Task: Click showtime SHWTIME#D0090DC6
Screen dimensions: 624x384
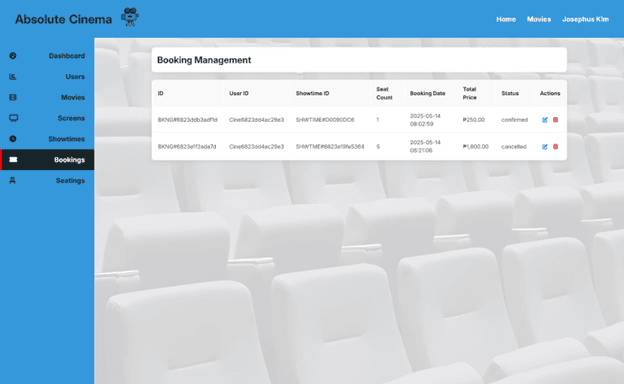Action: 325,120
